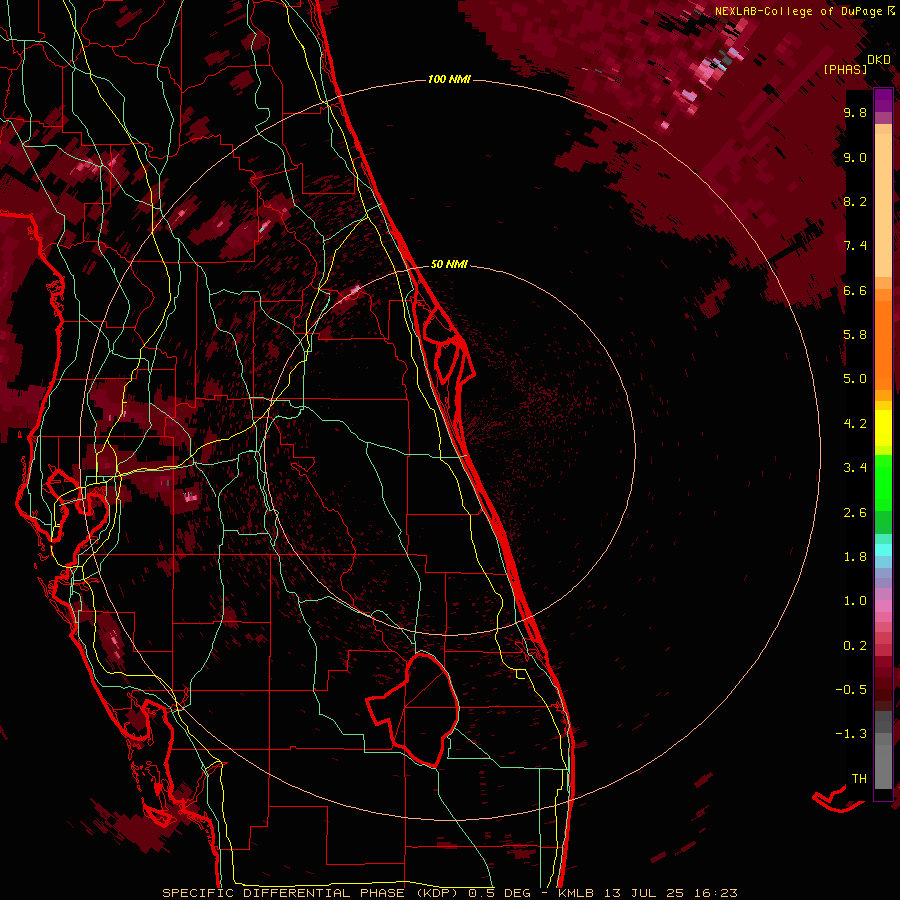
Task: Select the -1.3 value on the scale
Action: point(851,734)
